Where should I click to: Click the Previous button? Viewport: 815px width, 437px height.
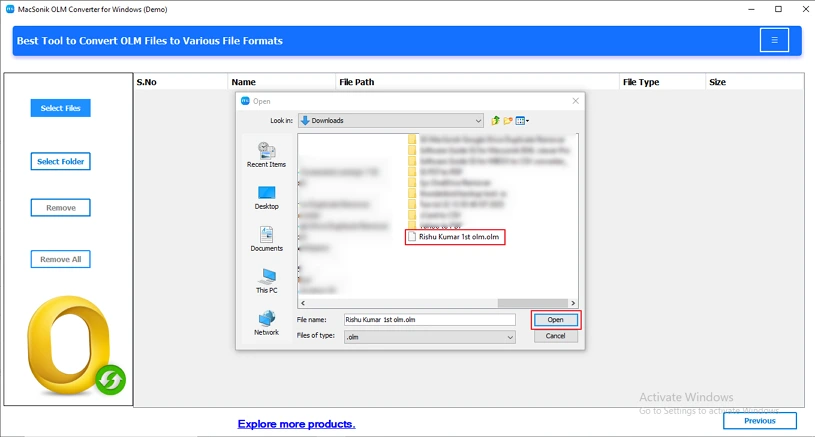click(x=759, y=421)
